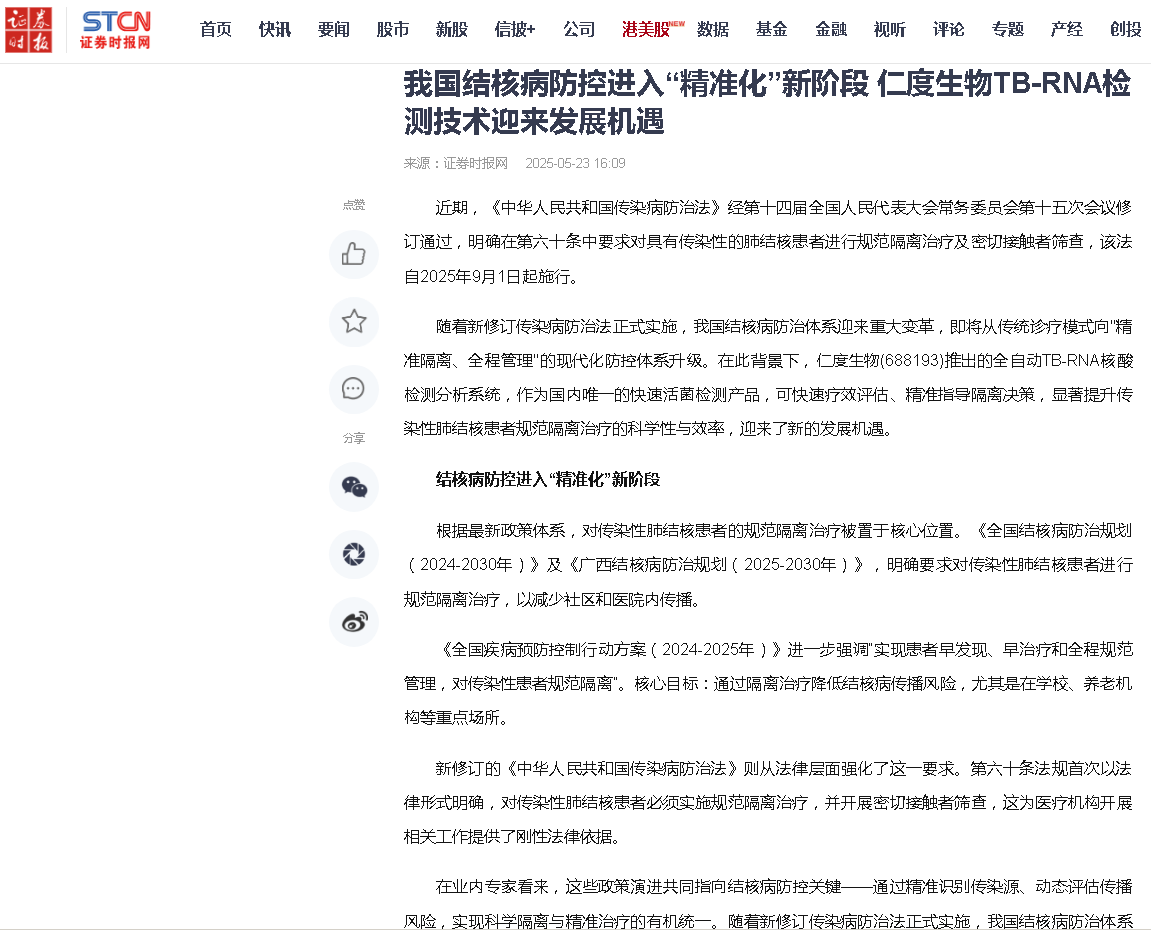The image size is (1151, 931).
Task: Click text 《全国疾病预防控制行动方案（2024-2025年）》
Action: [x=611, y=649]
